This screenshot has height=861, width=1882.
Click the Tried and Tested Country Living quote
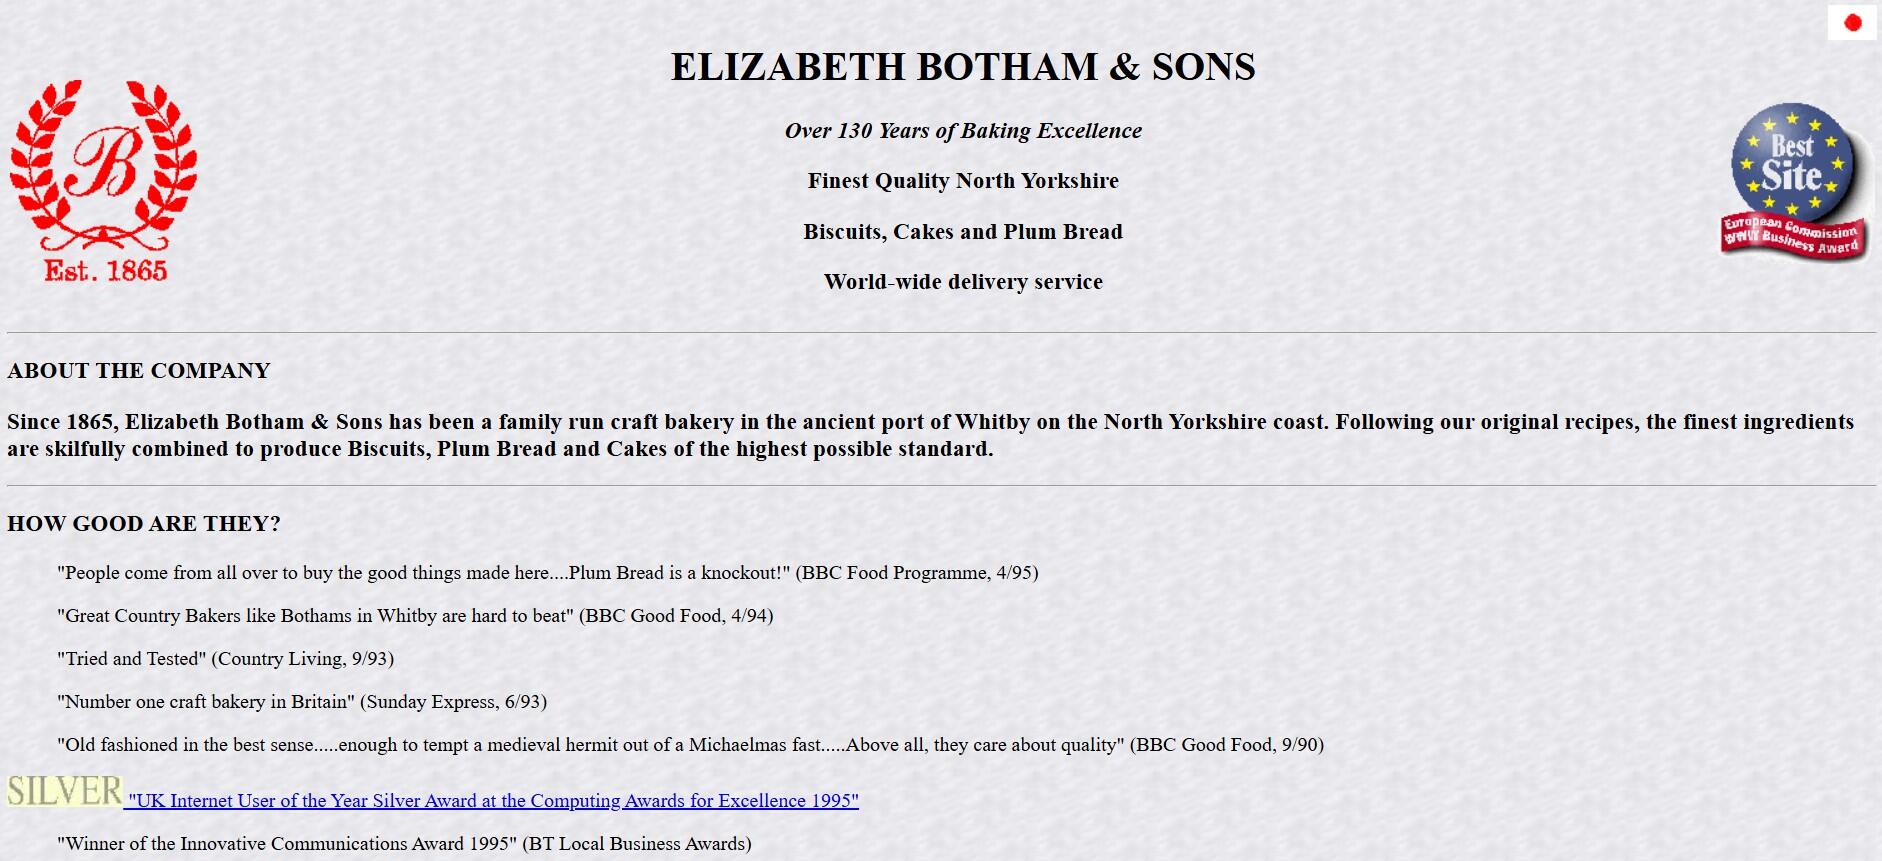[x=225, y=659]
